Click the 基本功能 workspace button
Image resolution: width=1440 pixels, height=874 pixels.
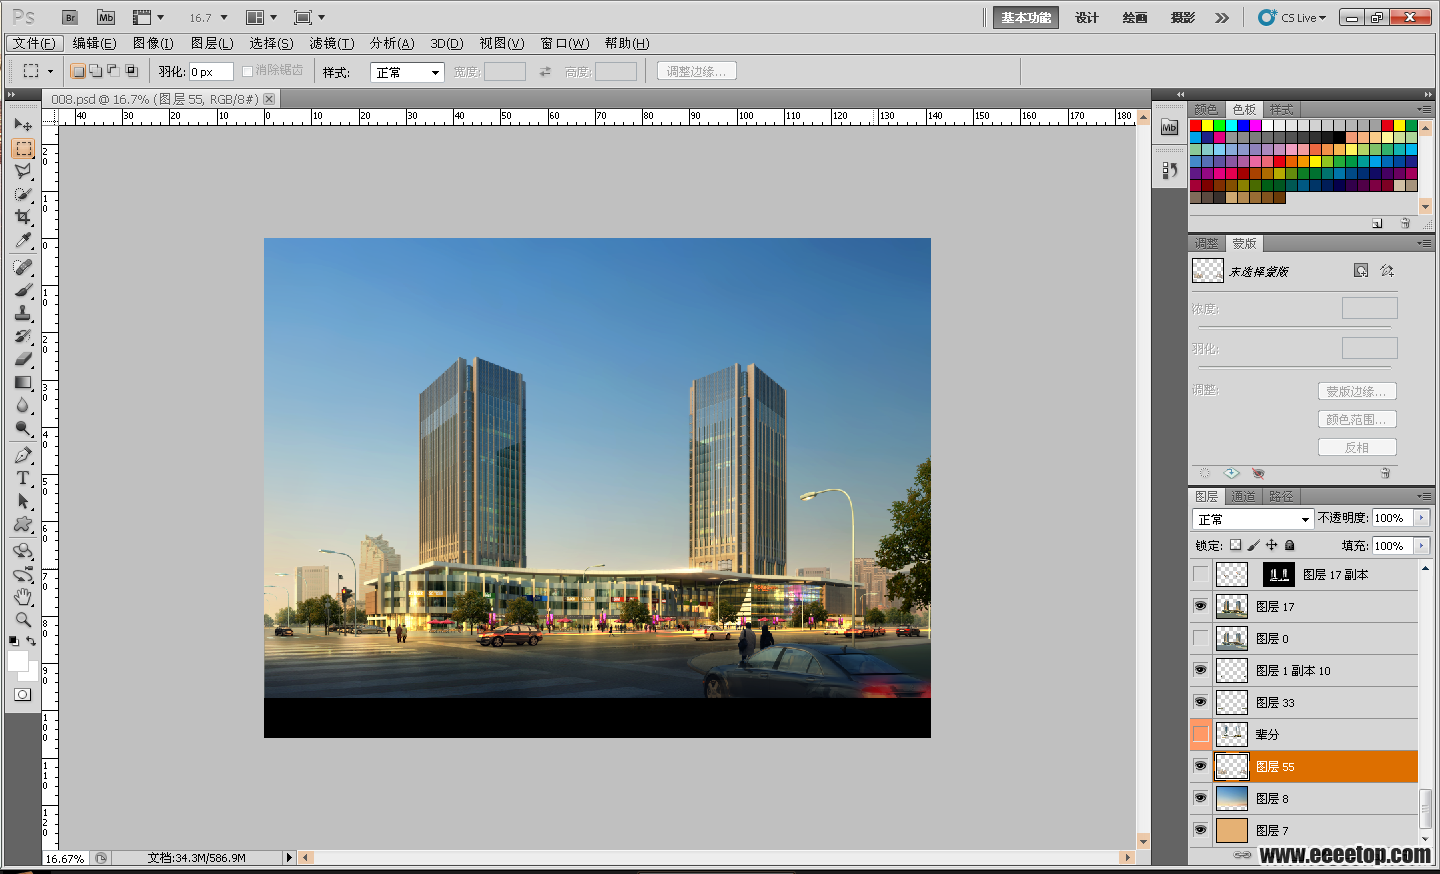[1026, 18]
